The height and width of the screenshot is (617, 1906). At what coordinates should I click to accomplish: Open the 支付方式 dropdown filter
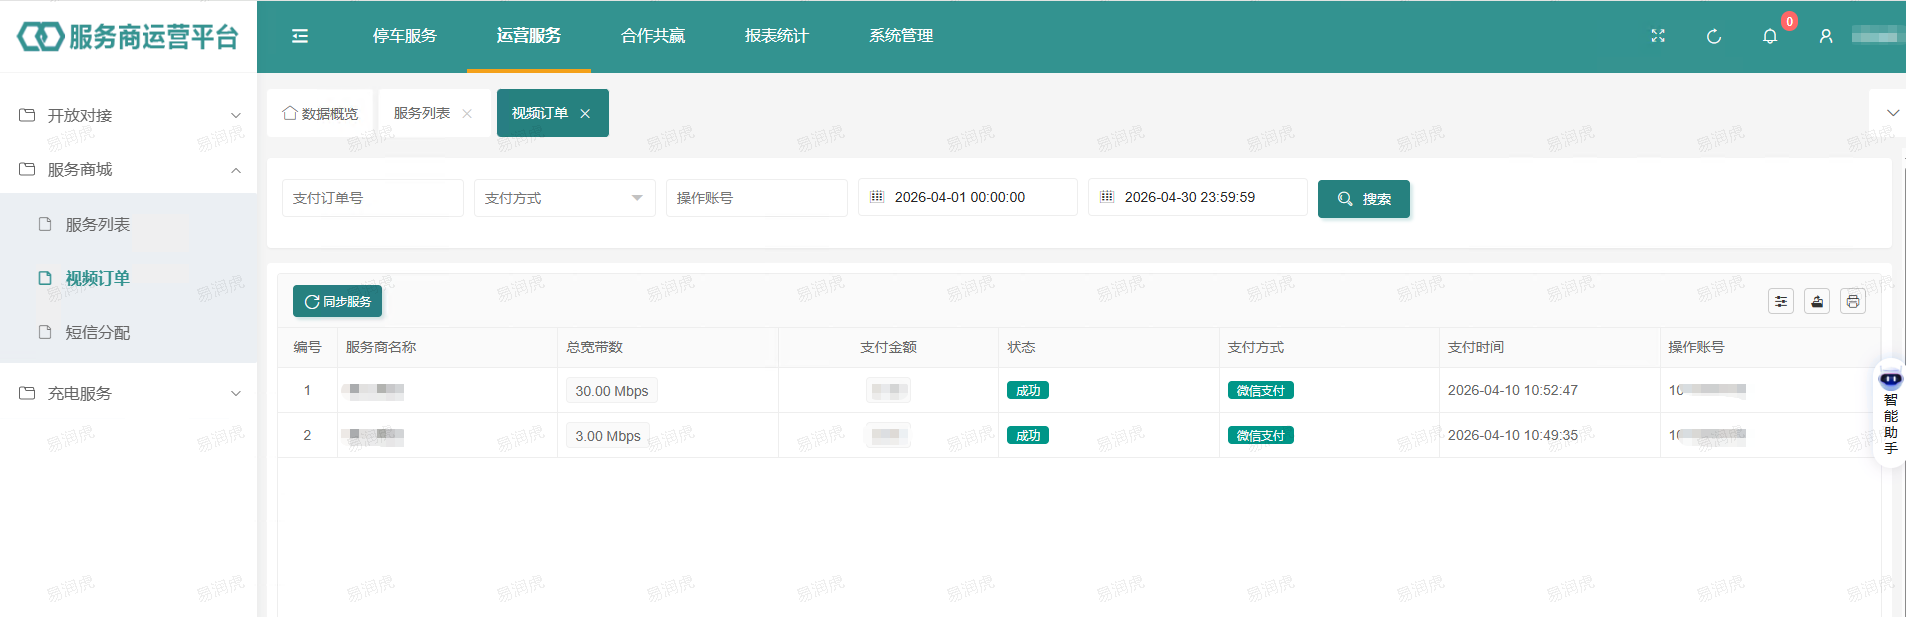click(x=564, y=198)
